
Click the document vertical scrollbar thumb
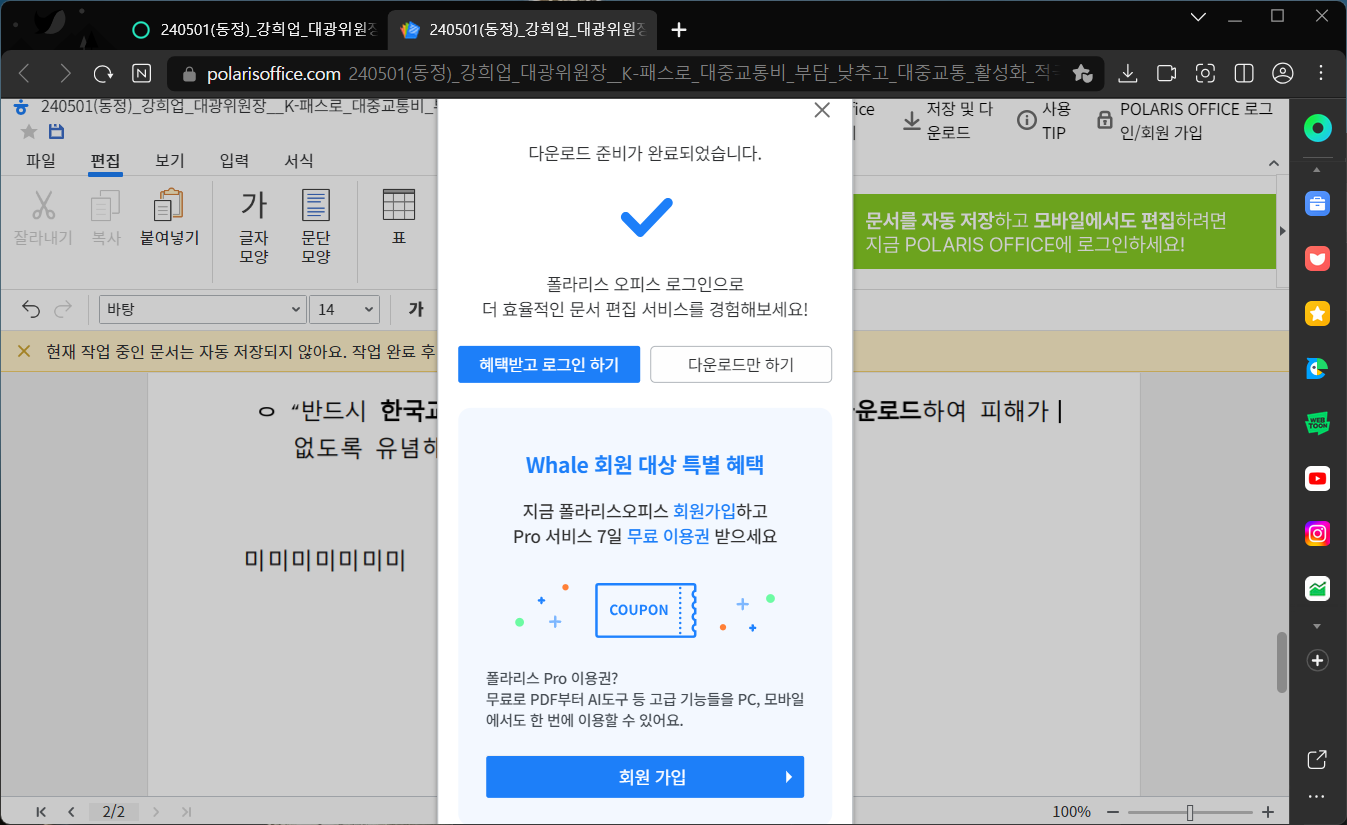1282,662
